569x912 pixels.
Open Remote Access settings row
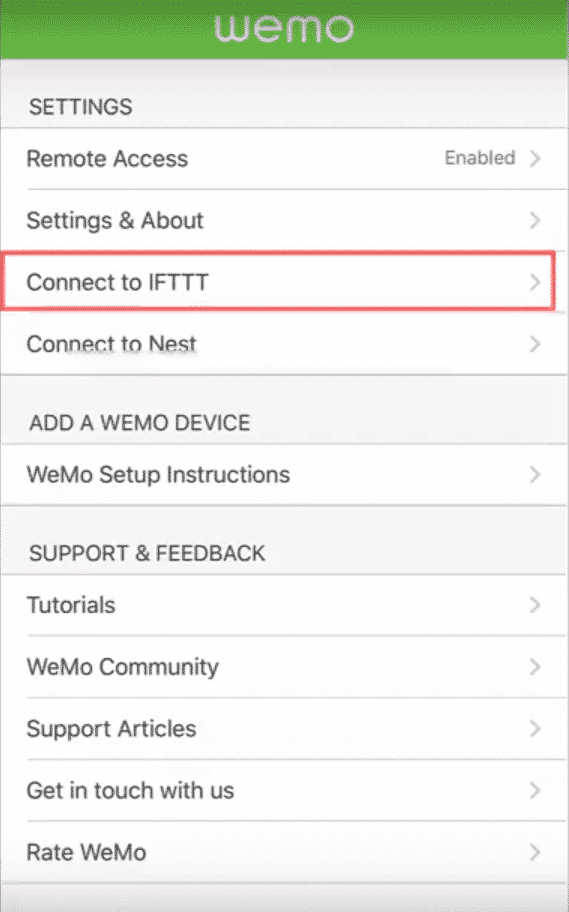pos(284,158)
